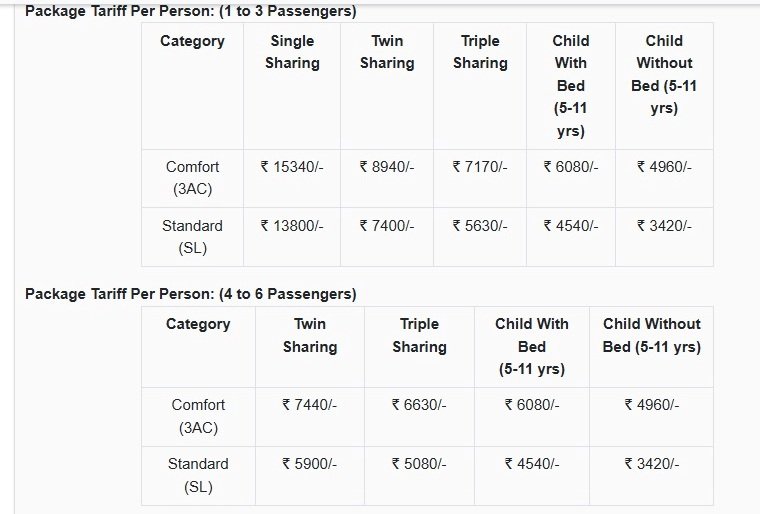Click the Category header in the first table

(192, 41)
